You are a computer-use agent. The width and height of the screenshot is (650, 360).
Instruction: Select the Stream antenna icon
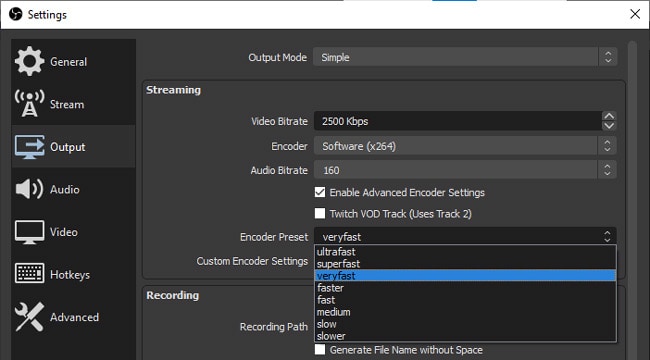click(x=29, y=103)
